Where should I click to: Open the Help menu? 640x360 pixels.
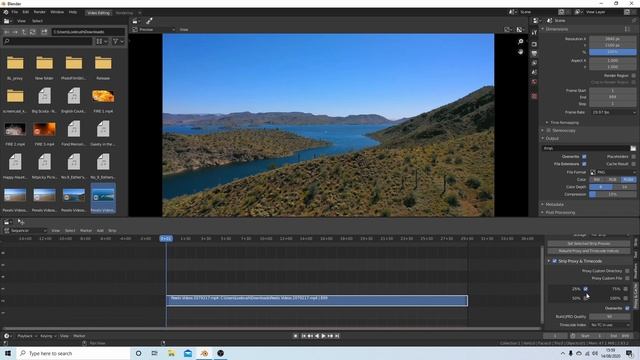73,12
